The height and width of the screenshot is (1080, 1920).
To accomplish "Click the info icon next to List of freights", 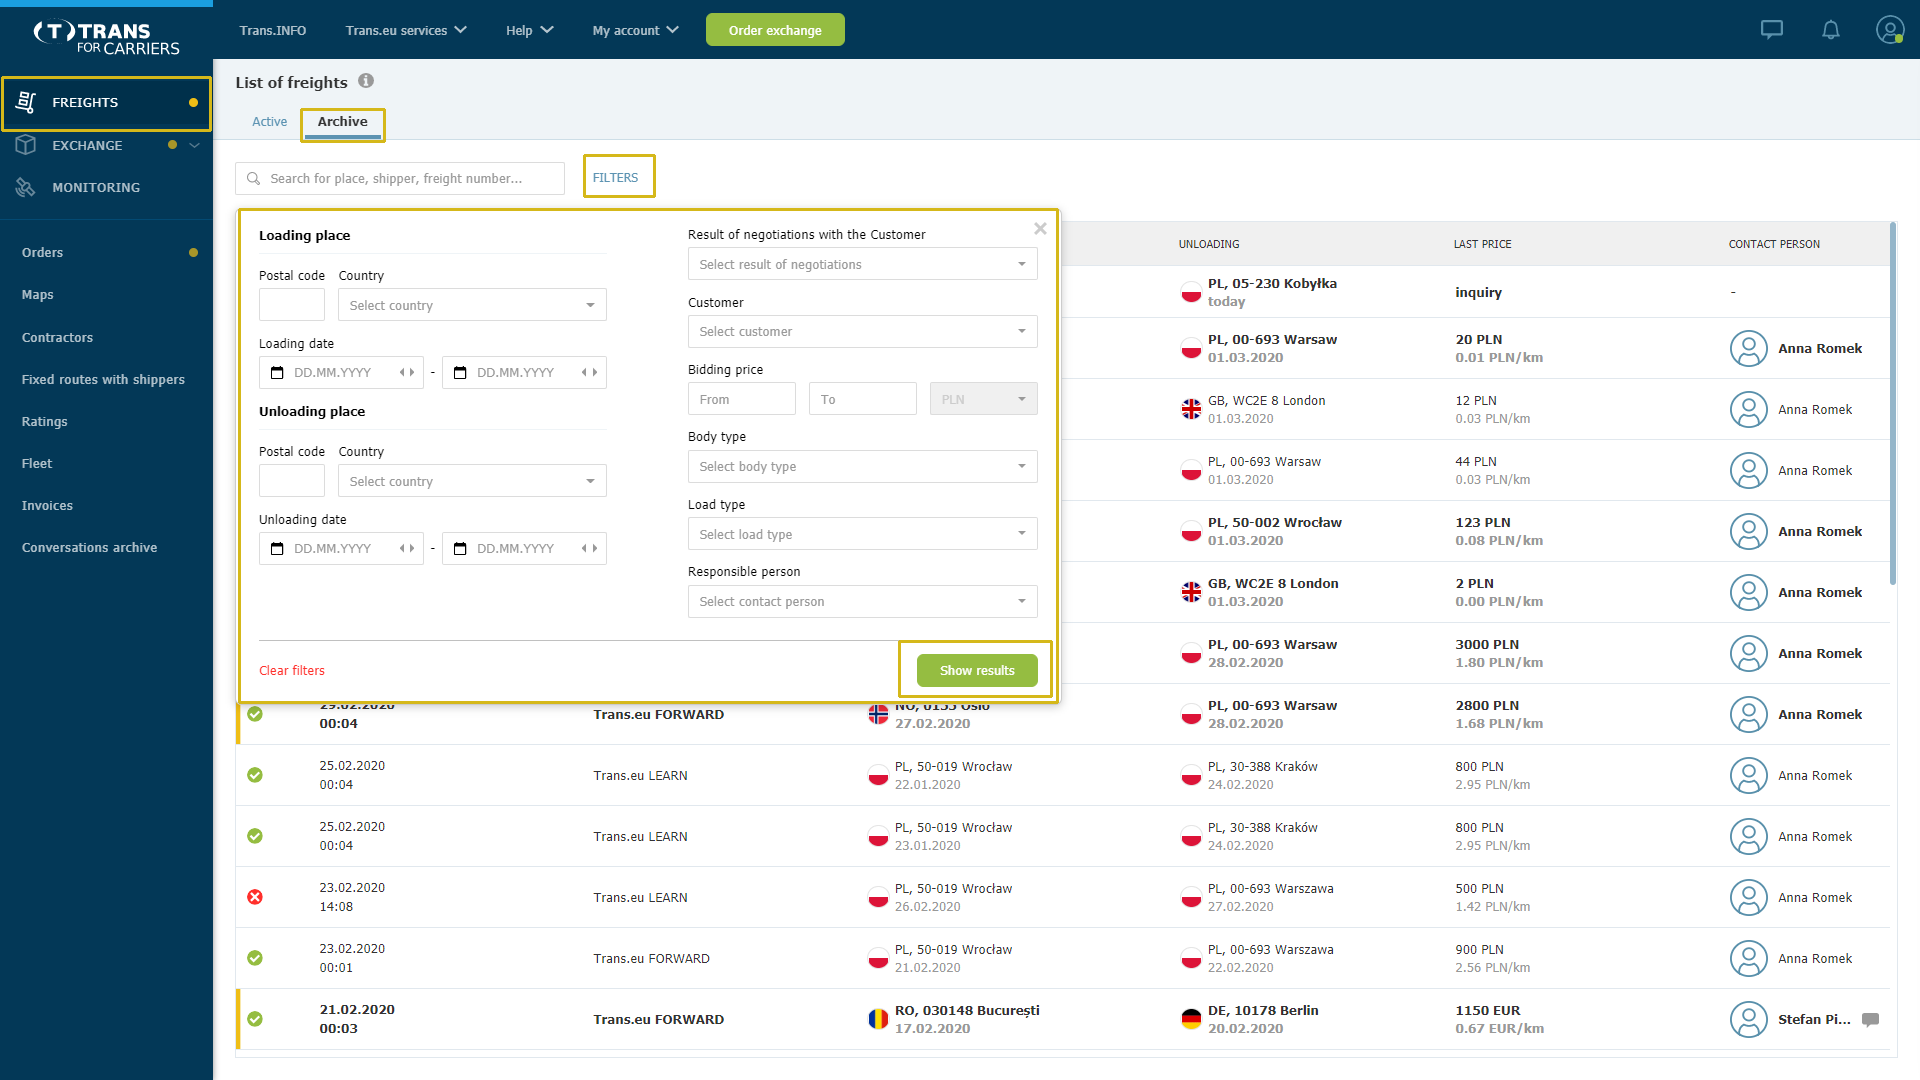I will coord(366,81).
